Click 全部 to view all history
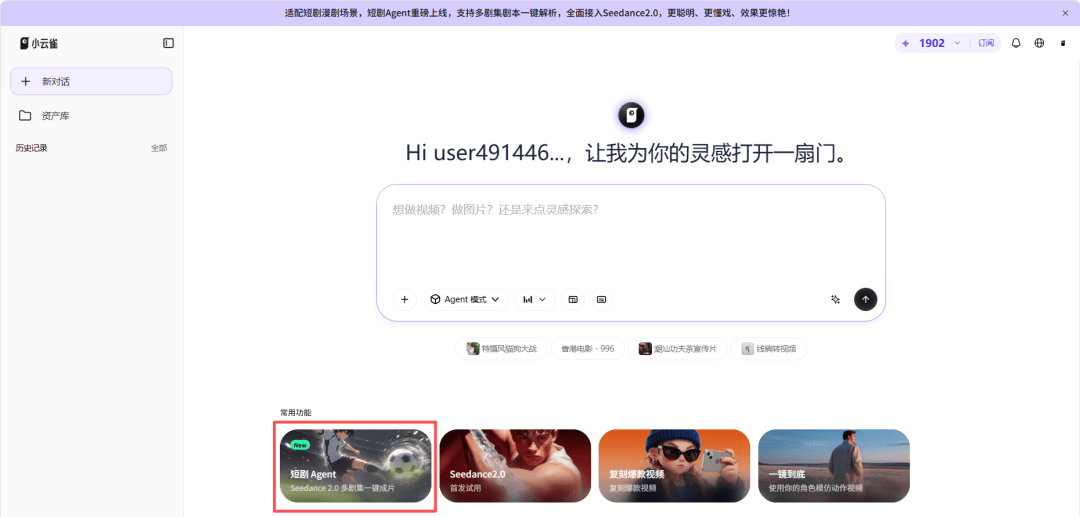The image size is (1080, 517). [x=159, y=148]
